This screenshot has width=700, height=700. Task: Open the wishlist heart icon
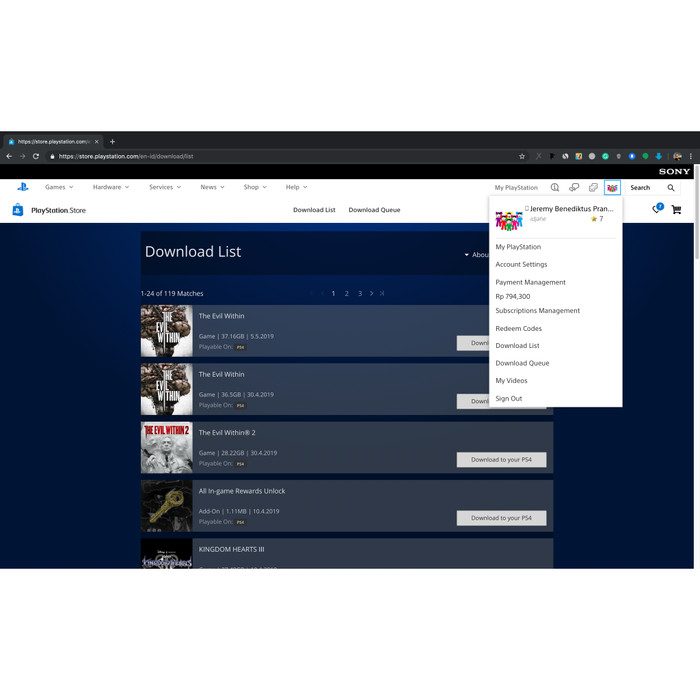coord(656,210)
